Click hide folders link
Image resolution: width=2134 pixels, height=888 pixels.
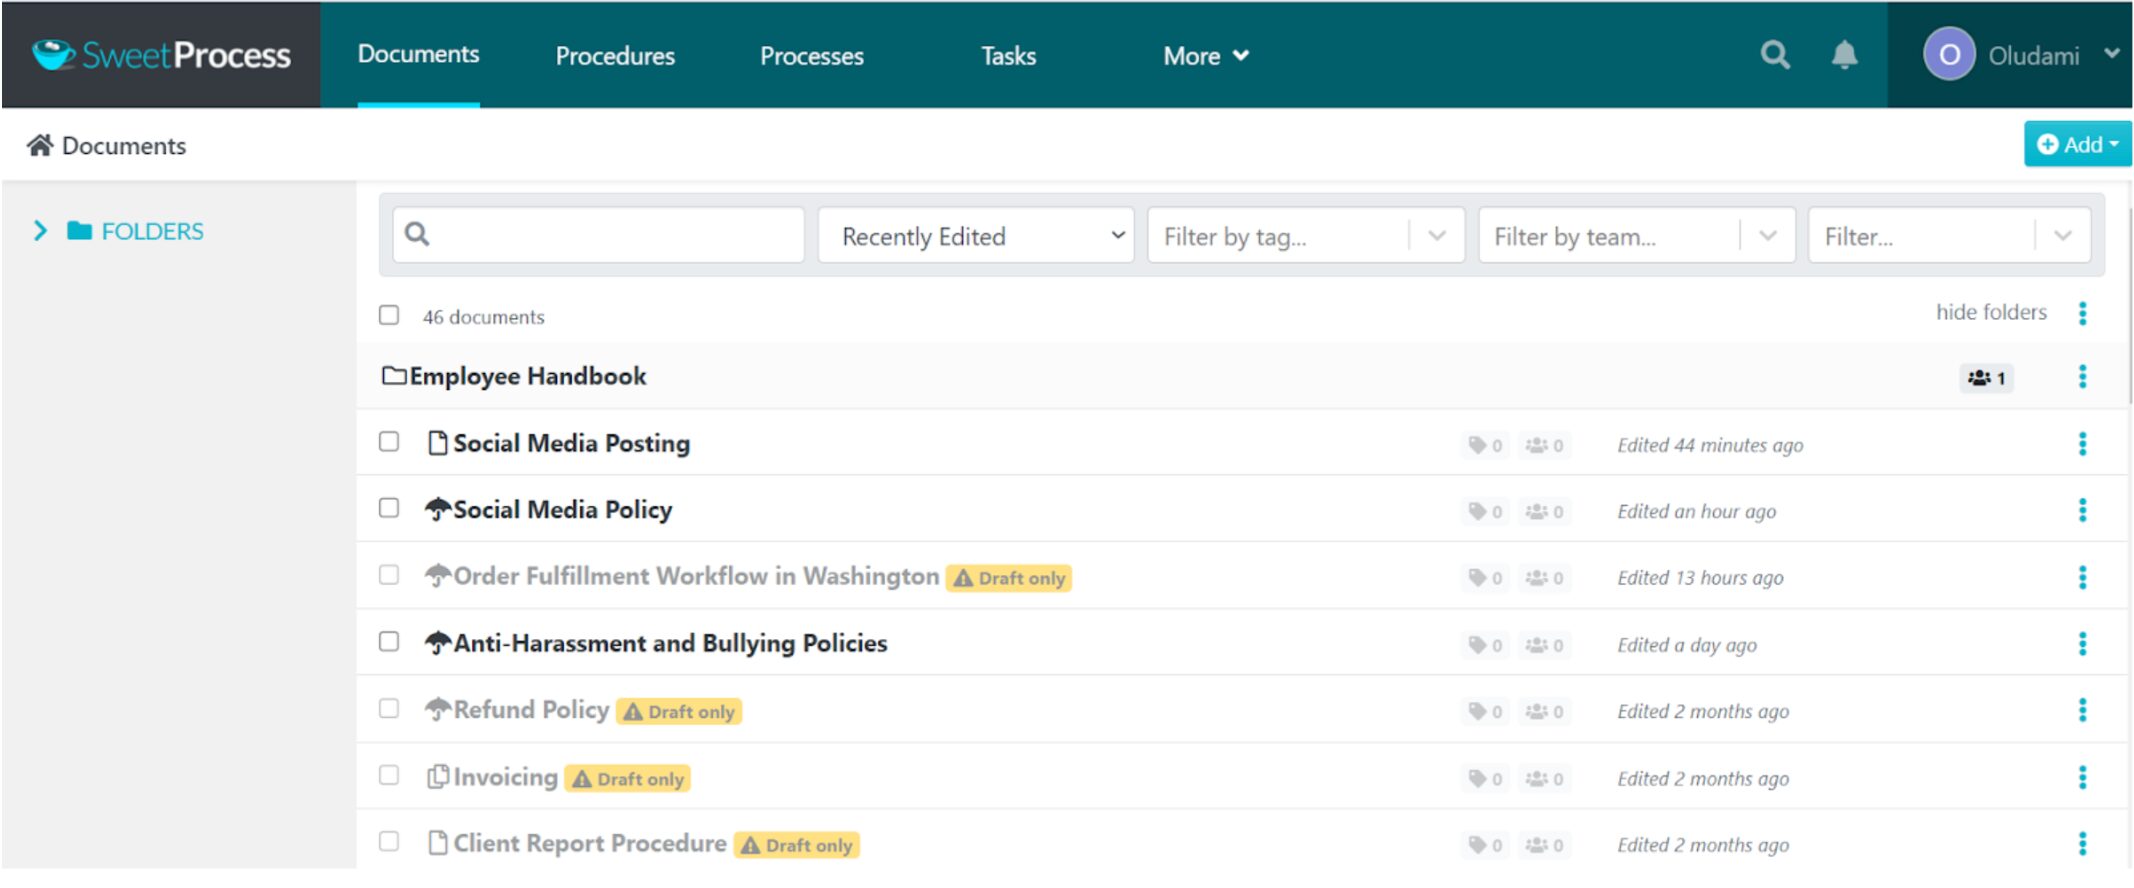1991,312
